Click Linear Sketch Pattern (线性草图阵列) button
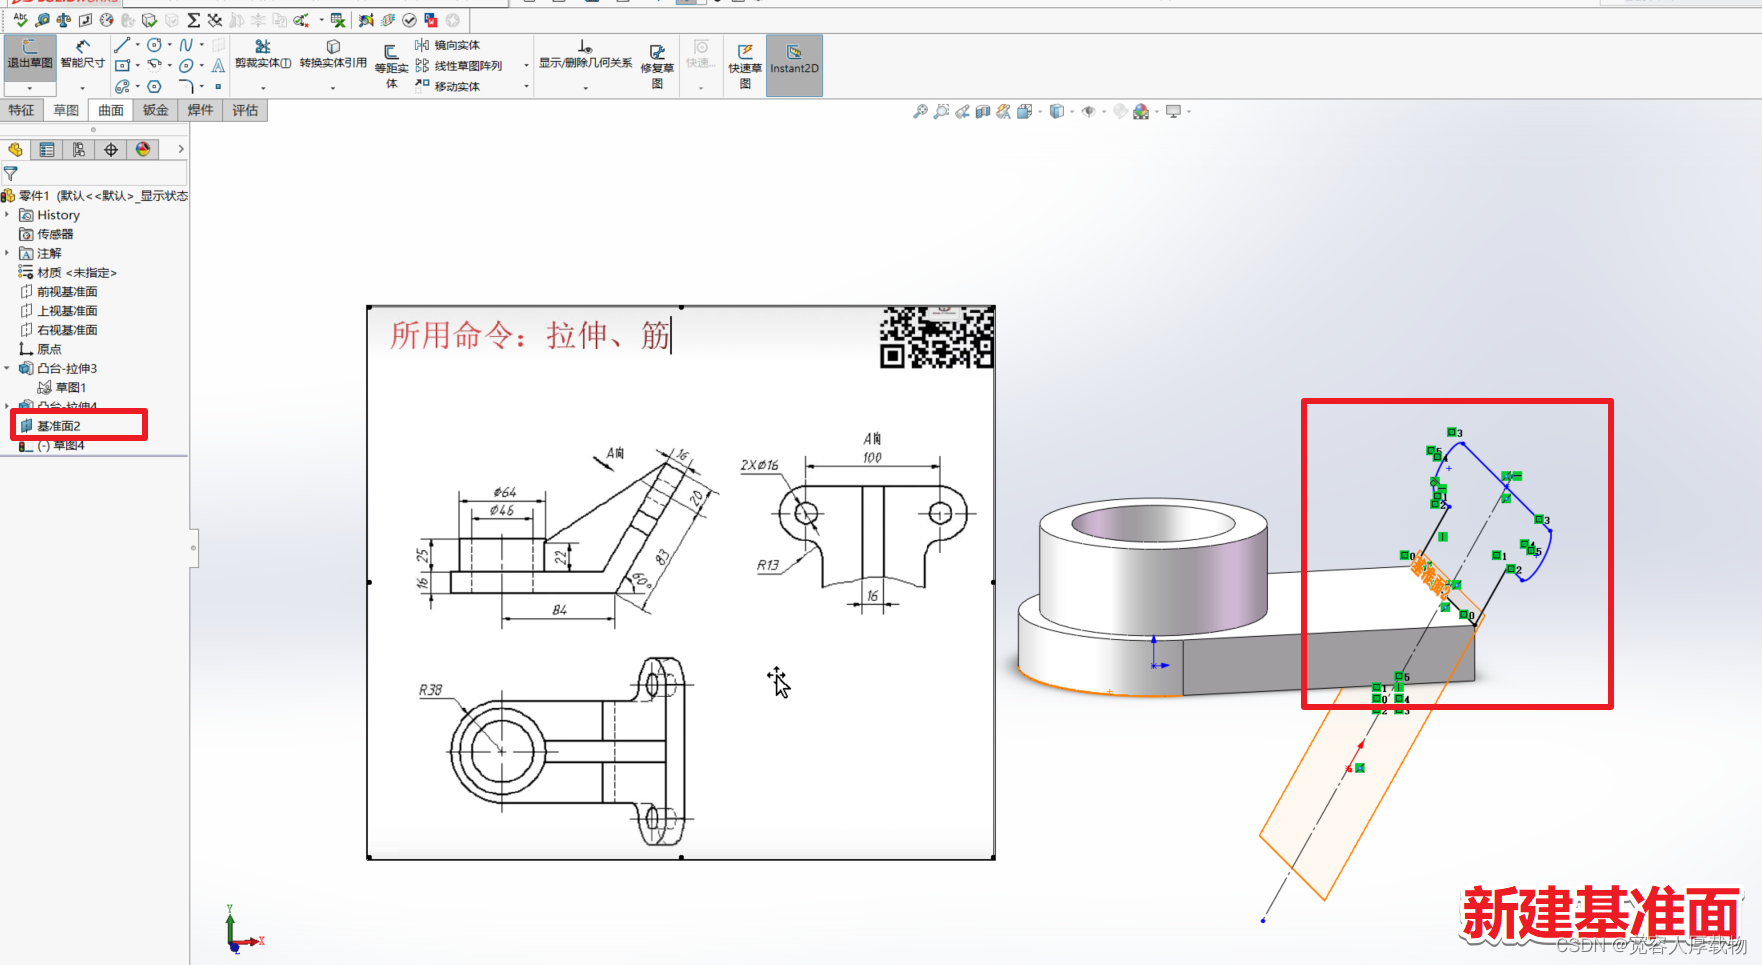The image size is (1762, 965). [x=459, y=66]
